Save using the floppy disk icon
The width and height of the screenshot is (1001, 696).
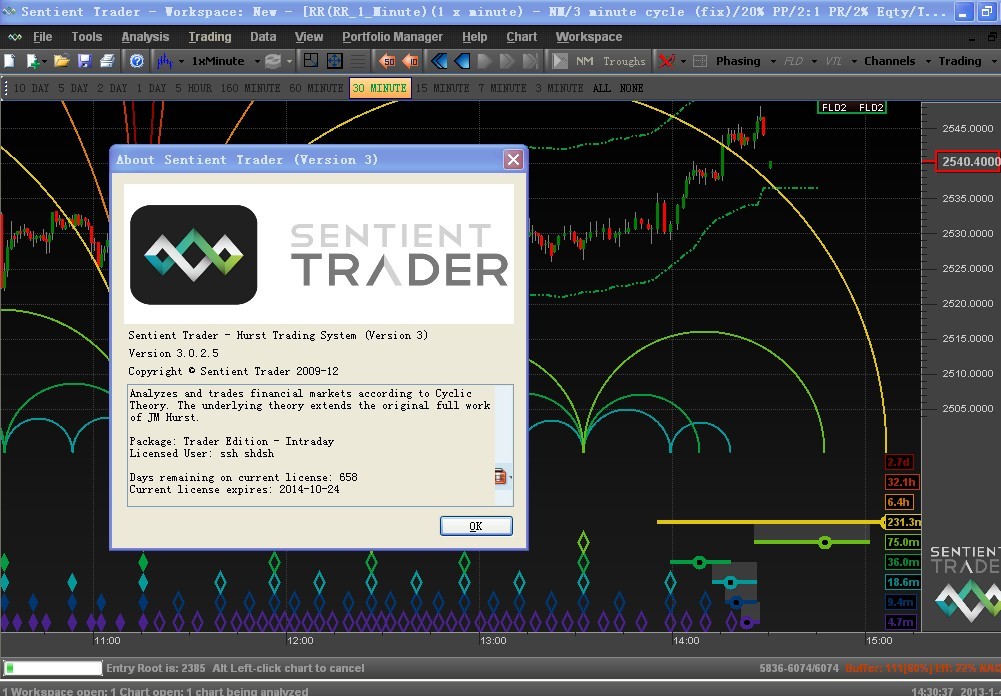pos(84,61)
